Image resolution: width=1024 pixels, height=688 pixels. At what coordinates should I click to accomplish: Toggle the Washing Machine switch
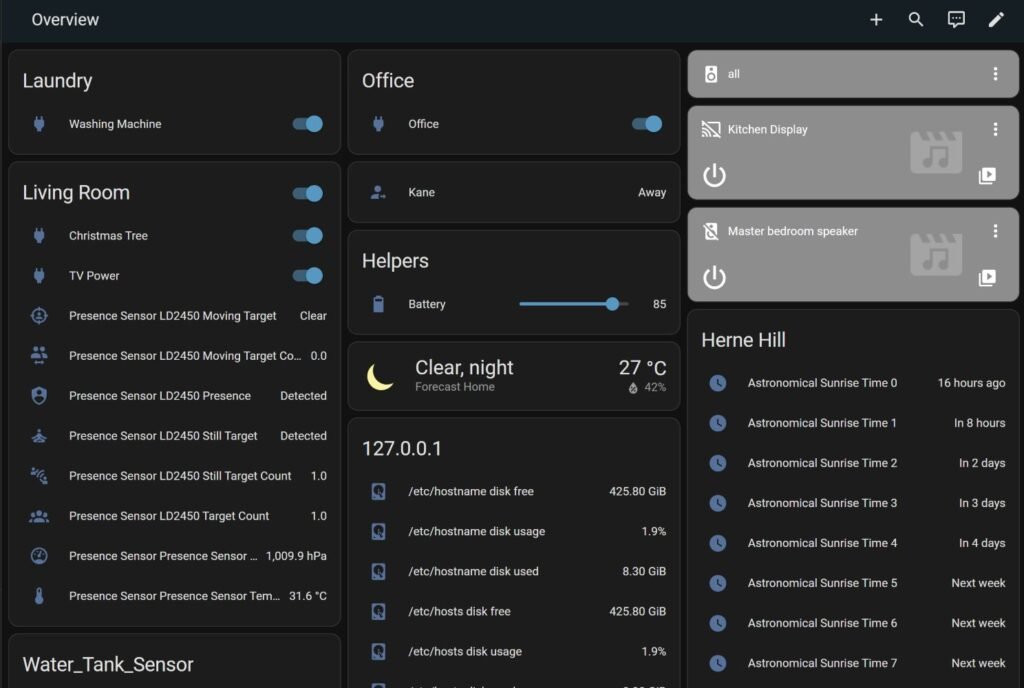coord(307,123)
